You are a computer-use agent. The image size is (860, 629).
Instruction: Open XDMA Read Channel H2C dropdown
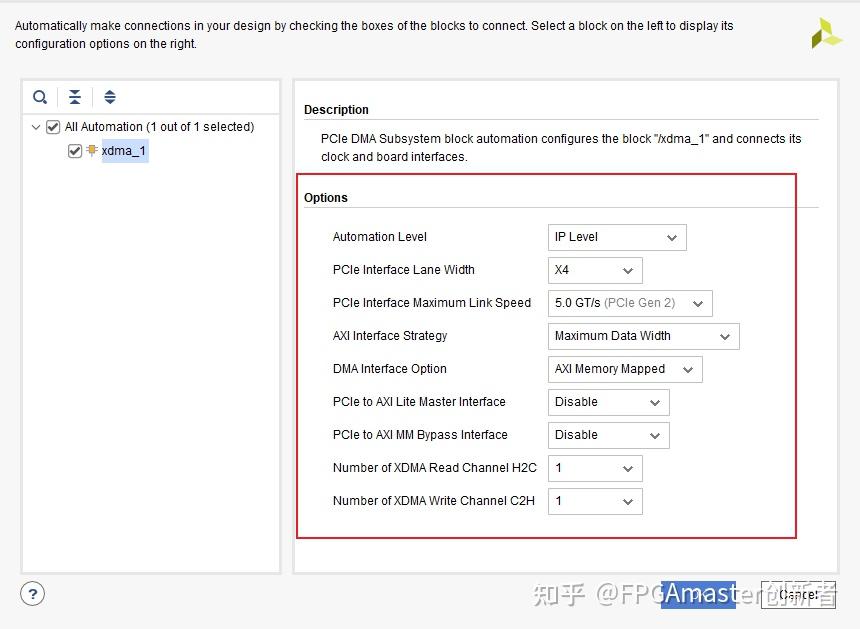[595, 468]
